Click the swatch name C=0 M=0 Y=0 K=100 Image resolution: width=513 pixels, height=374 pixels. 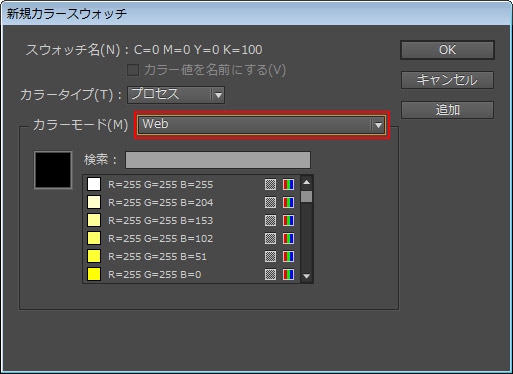pyautogui.click(x=198, y=50)
